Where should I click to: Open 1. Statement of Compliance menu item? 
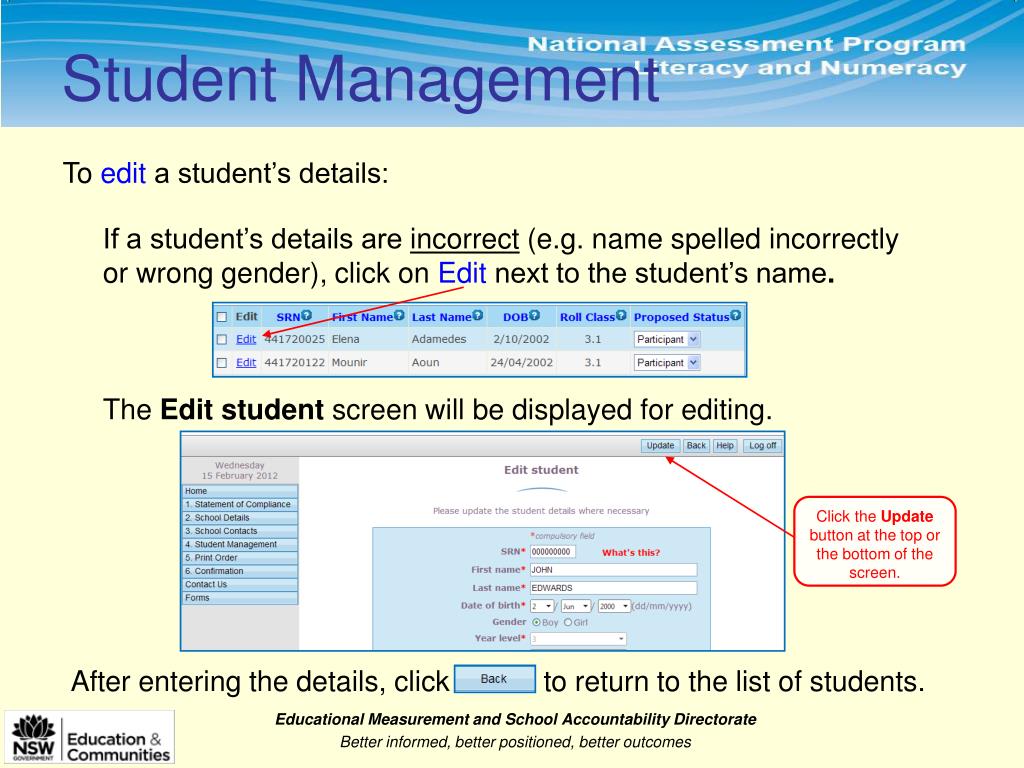tap(240, 504)
